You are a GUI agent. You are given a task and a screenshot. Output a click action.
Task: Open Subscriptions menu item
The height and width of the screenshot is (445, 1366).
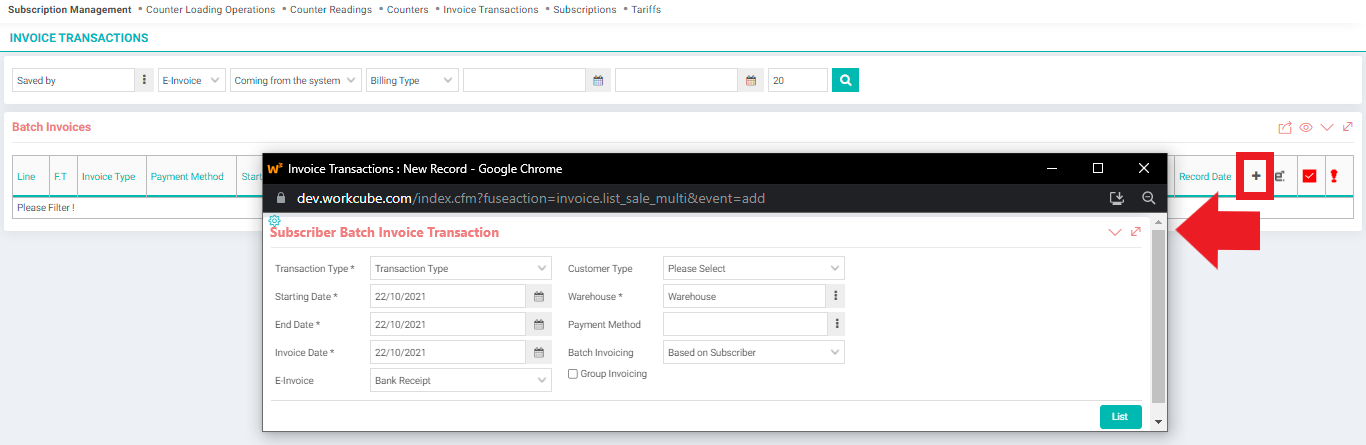584,9
